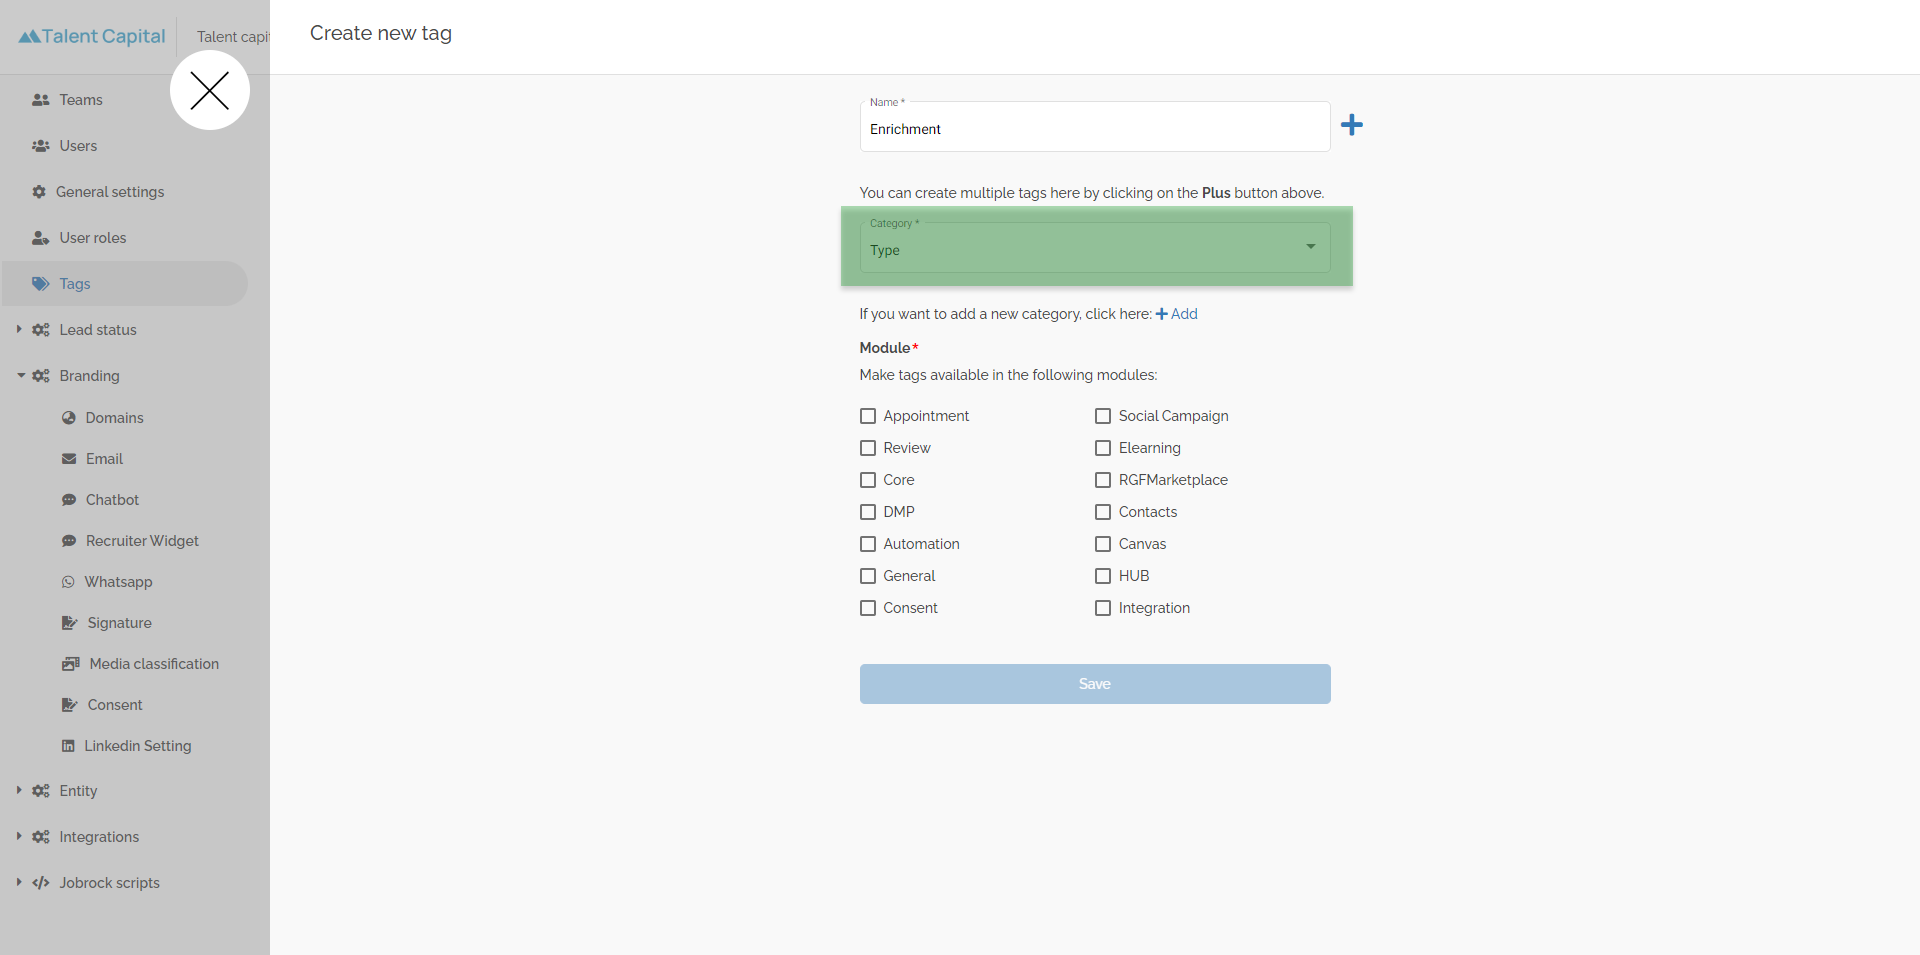The width and height of the screenshot is (1920, 955).
Task: Check the Canvas module checkbox
Action: 1103,544
